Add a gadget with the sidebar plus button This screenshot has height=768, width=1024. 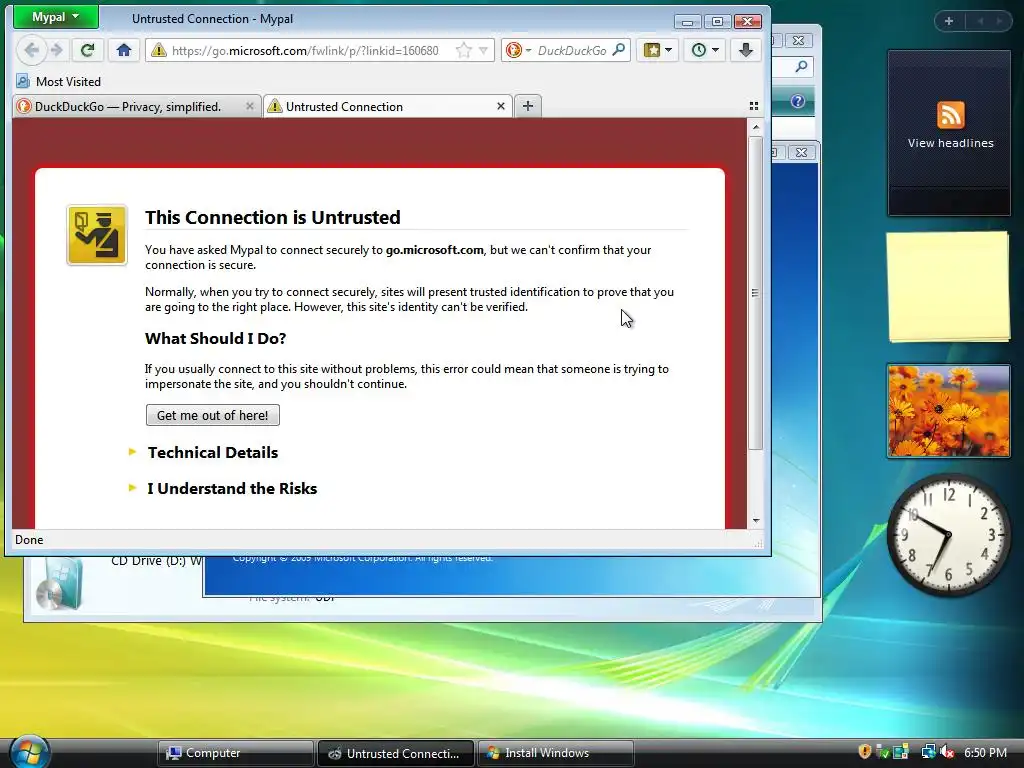pos(949,21)
